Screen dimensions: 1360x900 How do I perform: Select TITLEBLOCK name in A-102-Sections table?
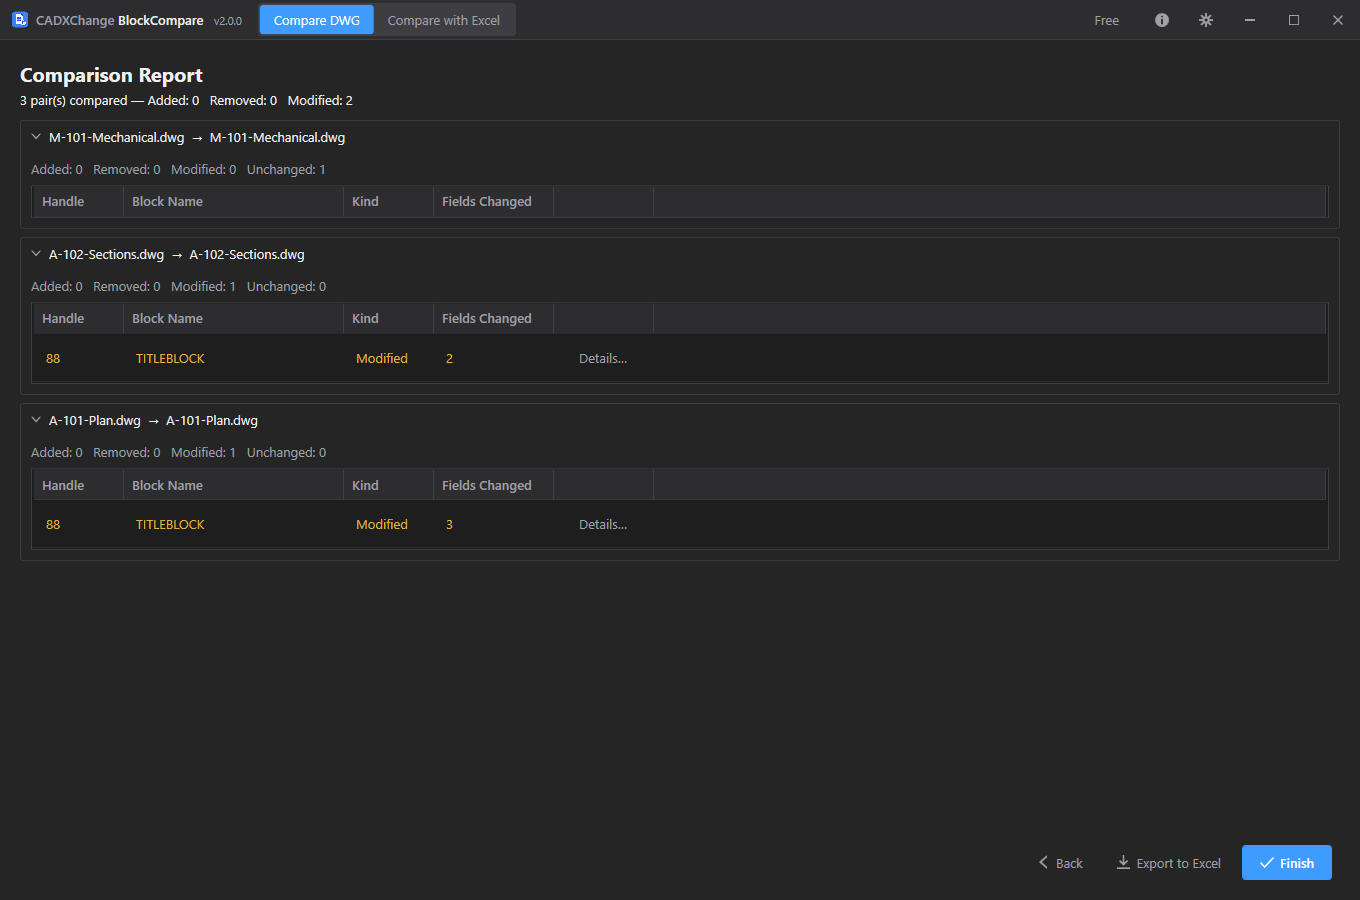(x=170, y=358)
